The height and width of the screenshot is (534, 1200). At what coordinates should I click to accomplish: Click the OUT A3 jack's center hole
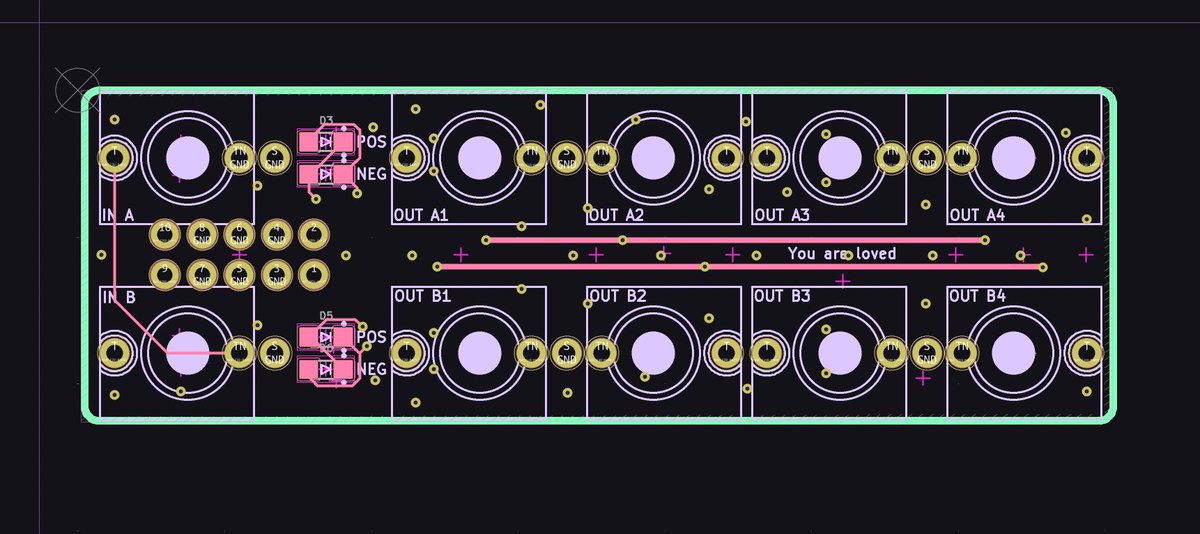pyautogui.click(x=840, y=157)
